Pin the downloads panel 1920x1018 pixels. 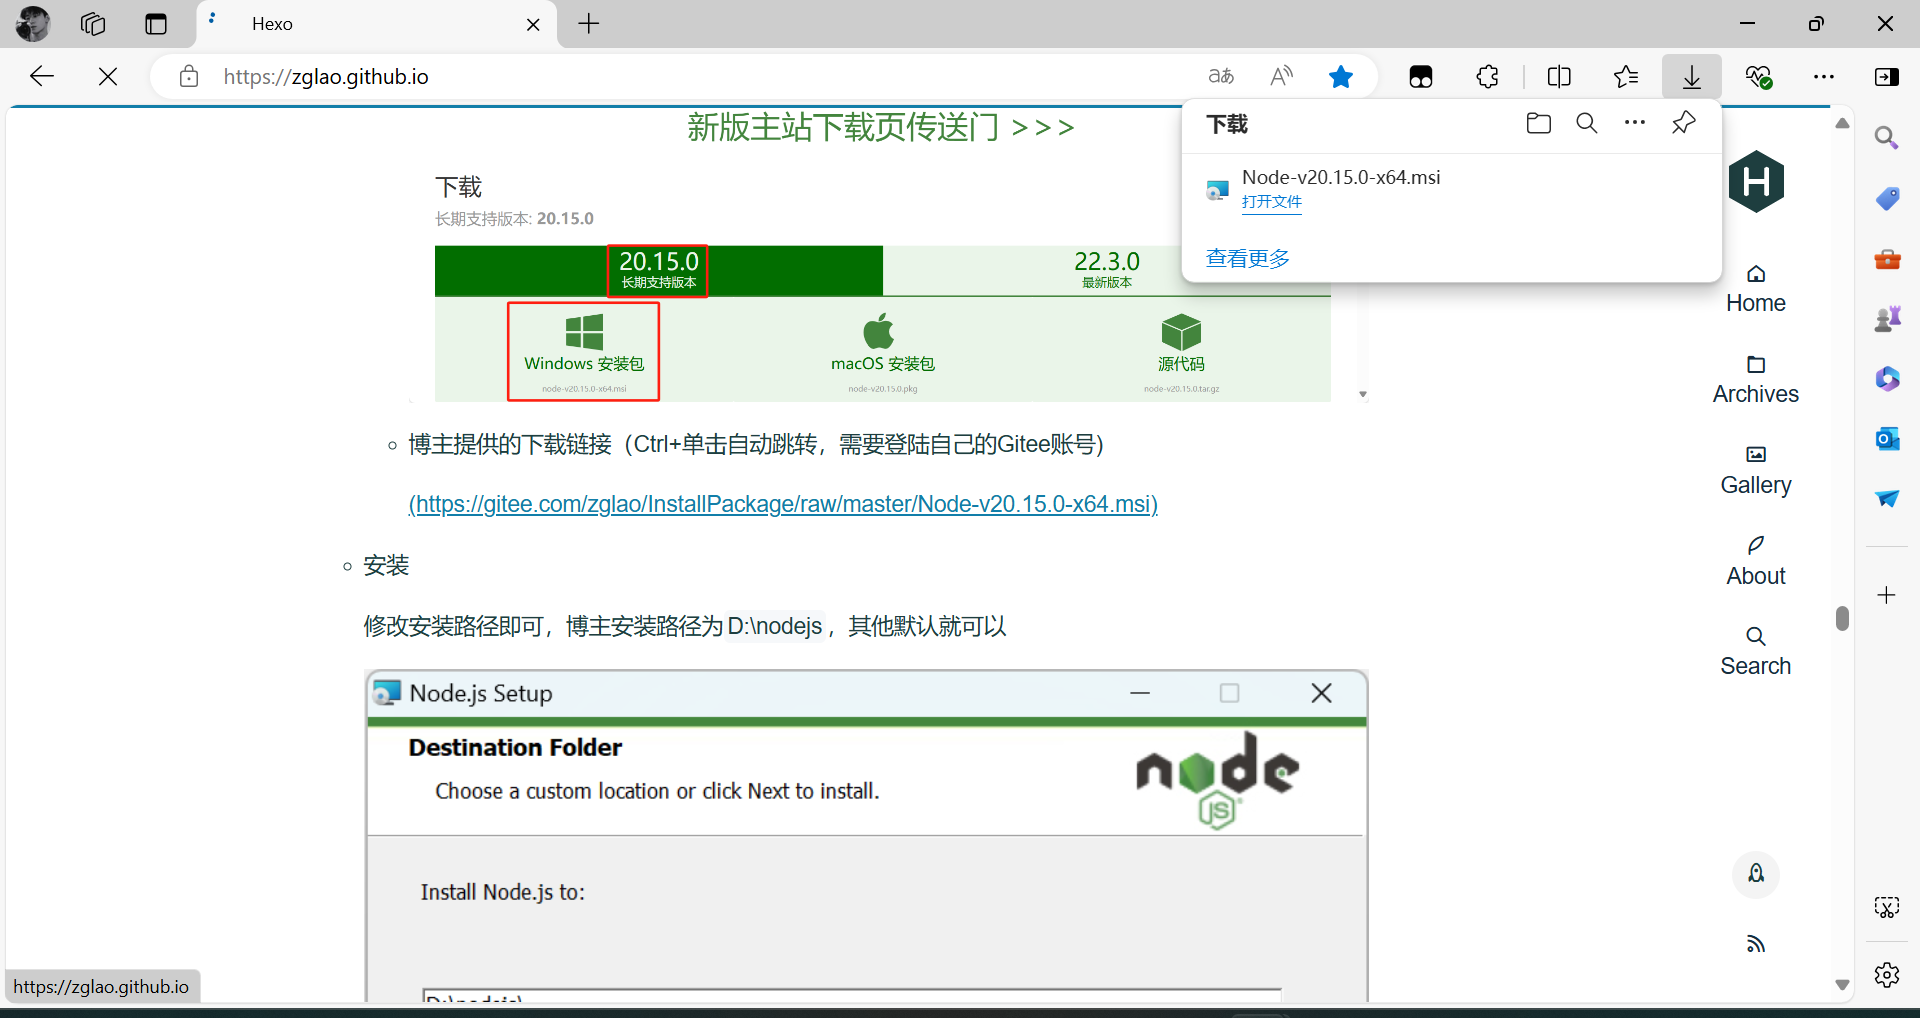click(1684, 123)
